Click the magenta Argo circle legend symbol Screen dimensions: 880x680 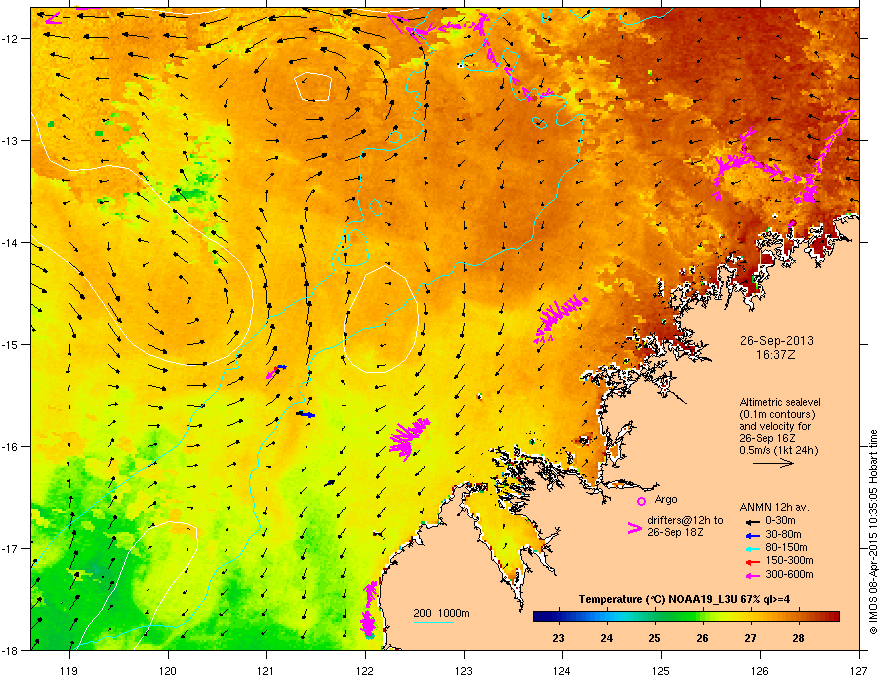click(641, 501)
